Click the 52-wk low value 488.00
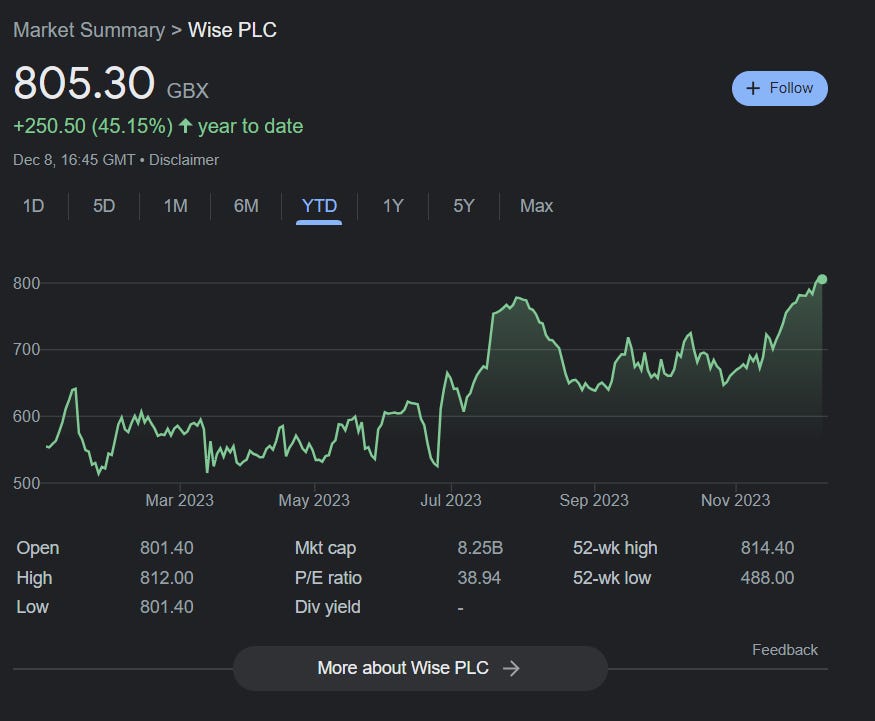The image size is (875, 721). tap(767, 578)
